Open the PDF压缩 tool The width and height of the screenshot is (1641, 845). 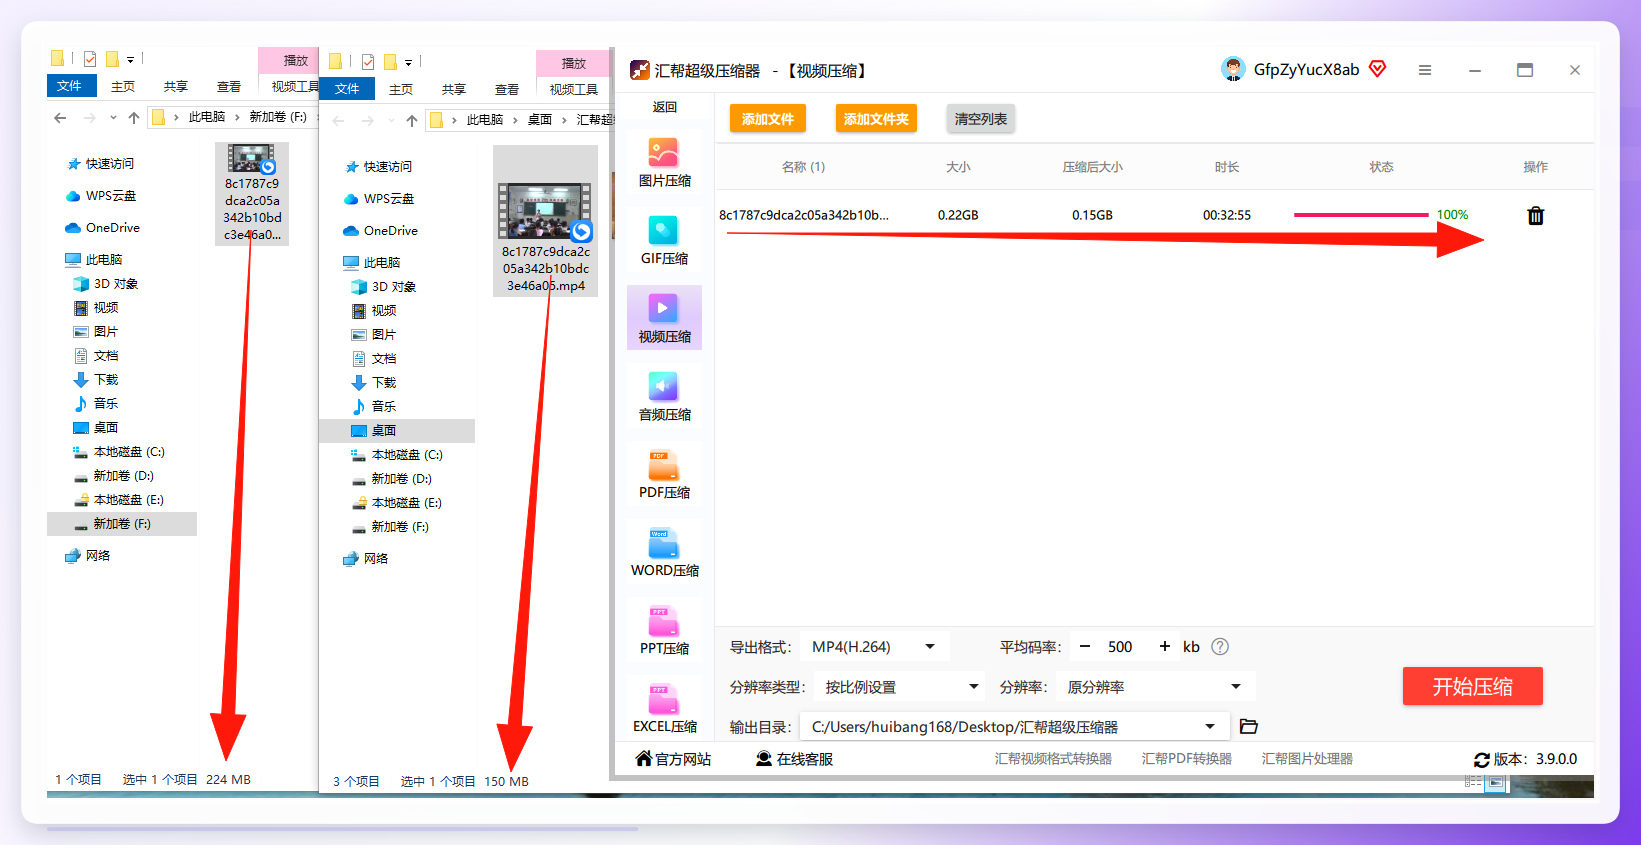664,475
